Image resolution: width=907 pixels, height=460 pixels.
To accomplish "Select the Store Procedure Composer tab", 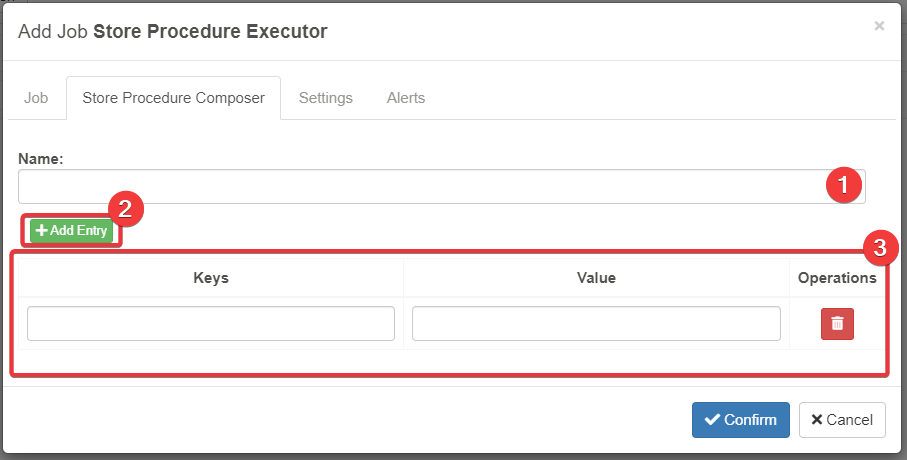I will click(x=173, y=98).
